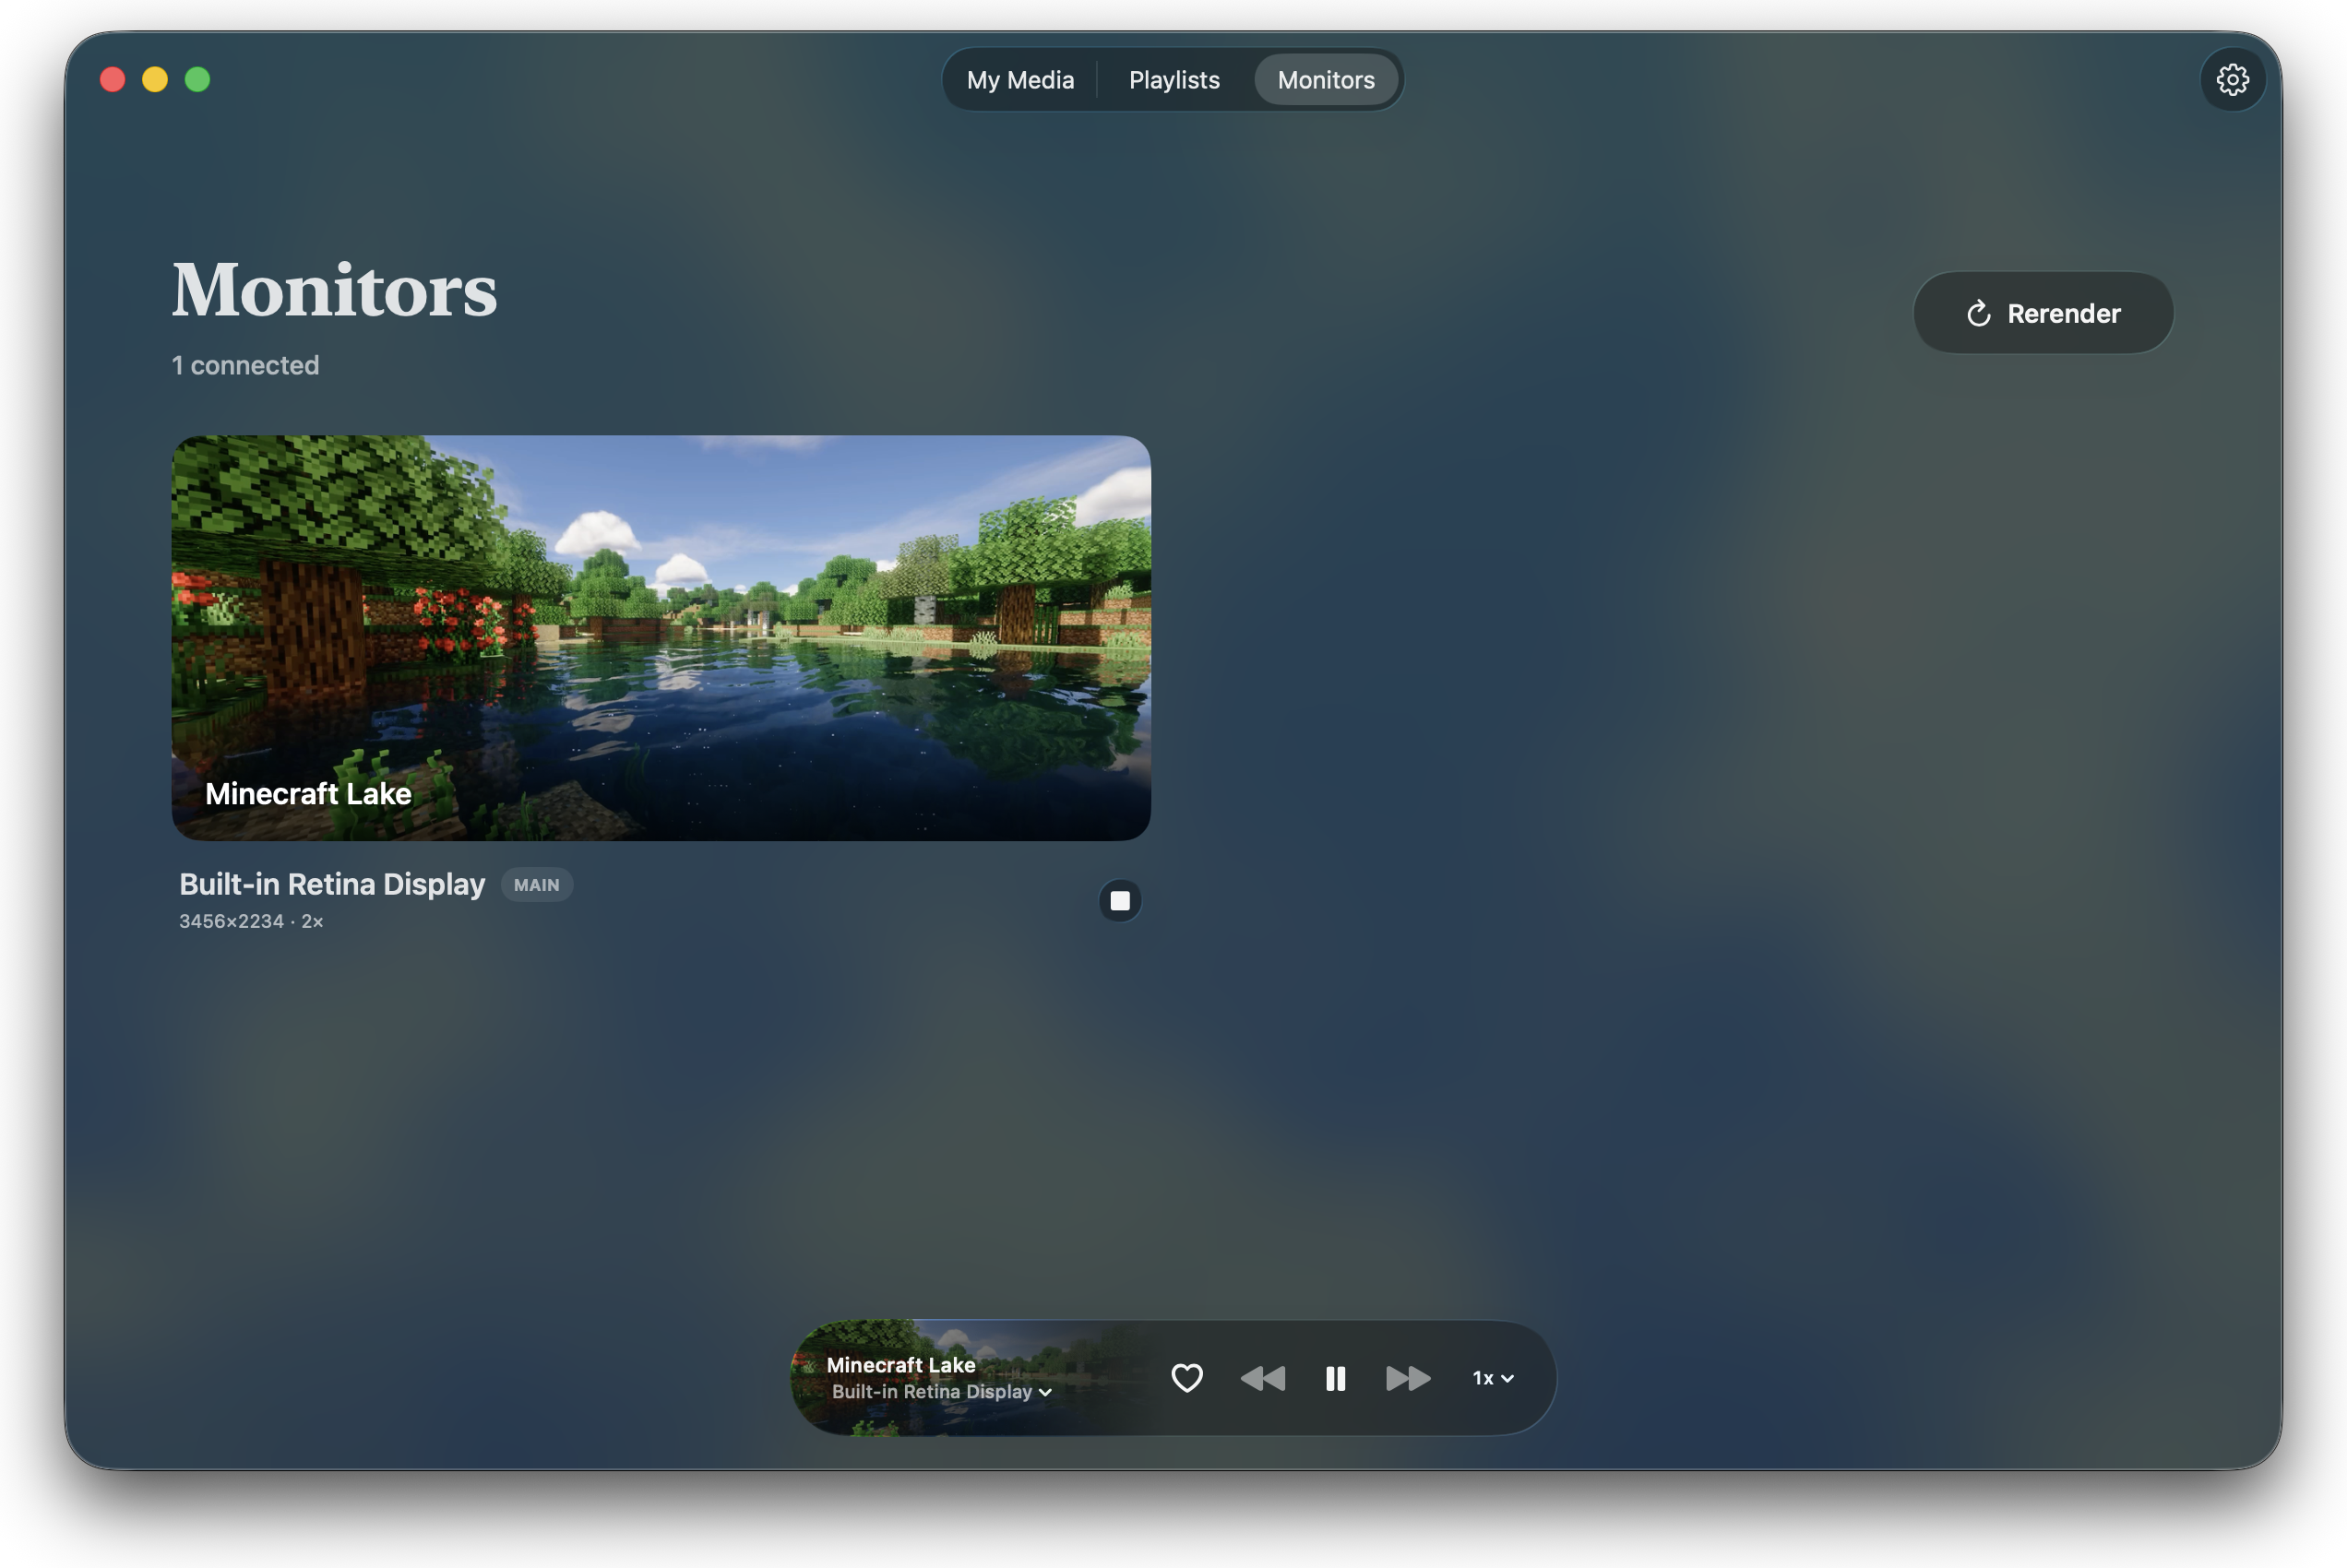Screen dimensions: 2347x1568
Task: Pause the current wallpaper playback
Action: click(x=1335, y=1378)
